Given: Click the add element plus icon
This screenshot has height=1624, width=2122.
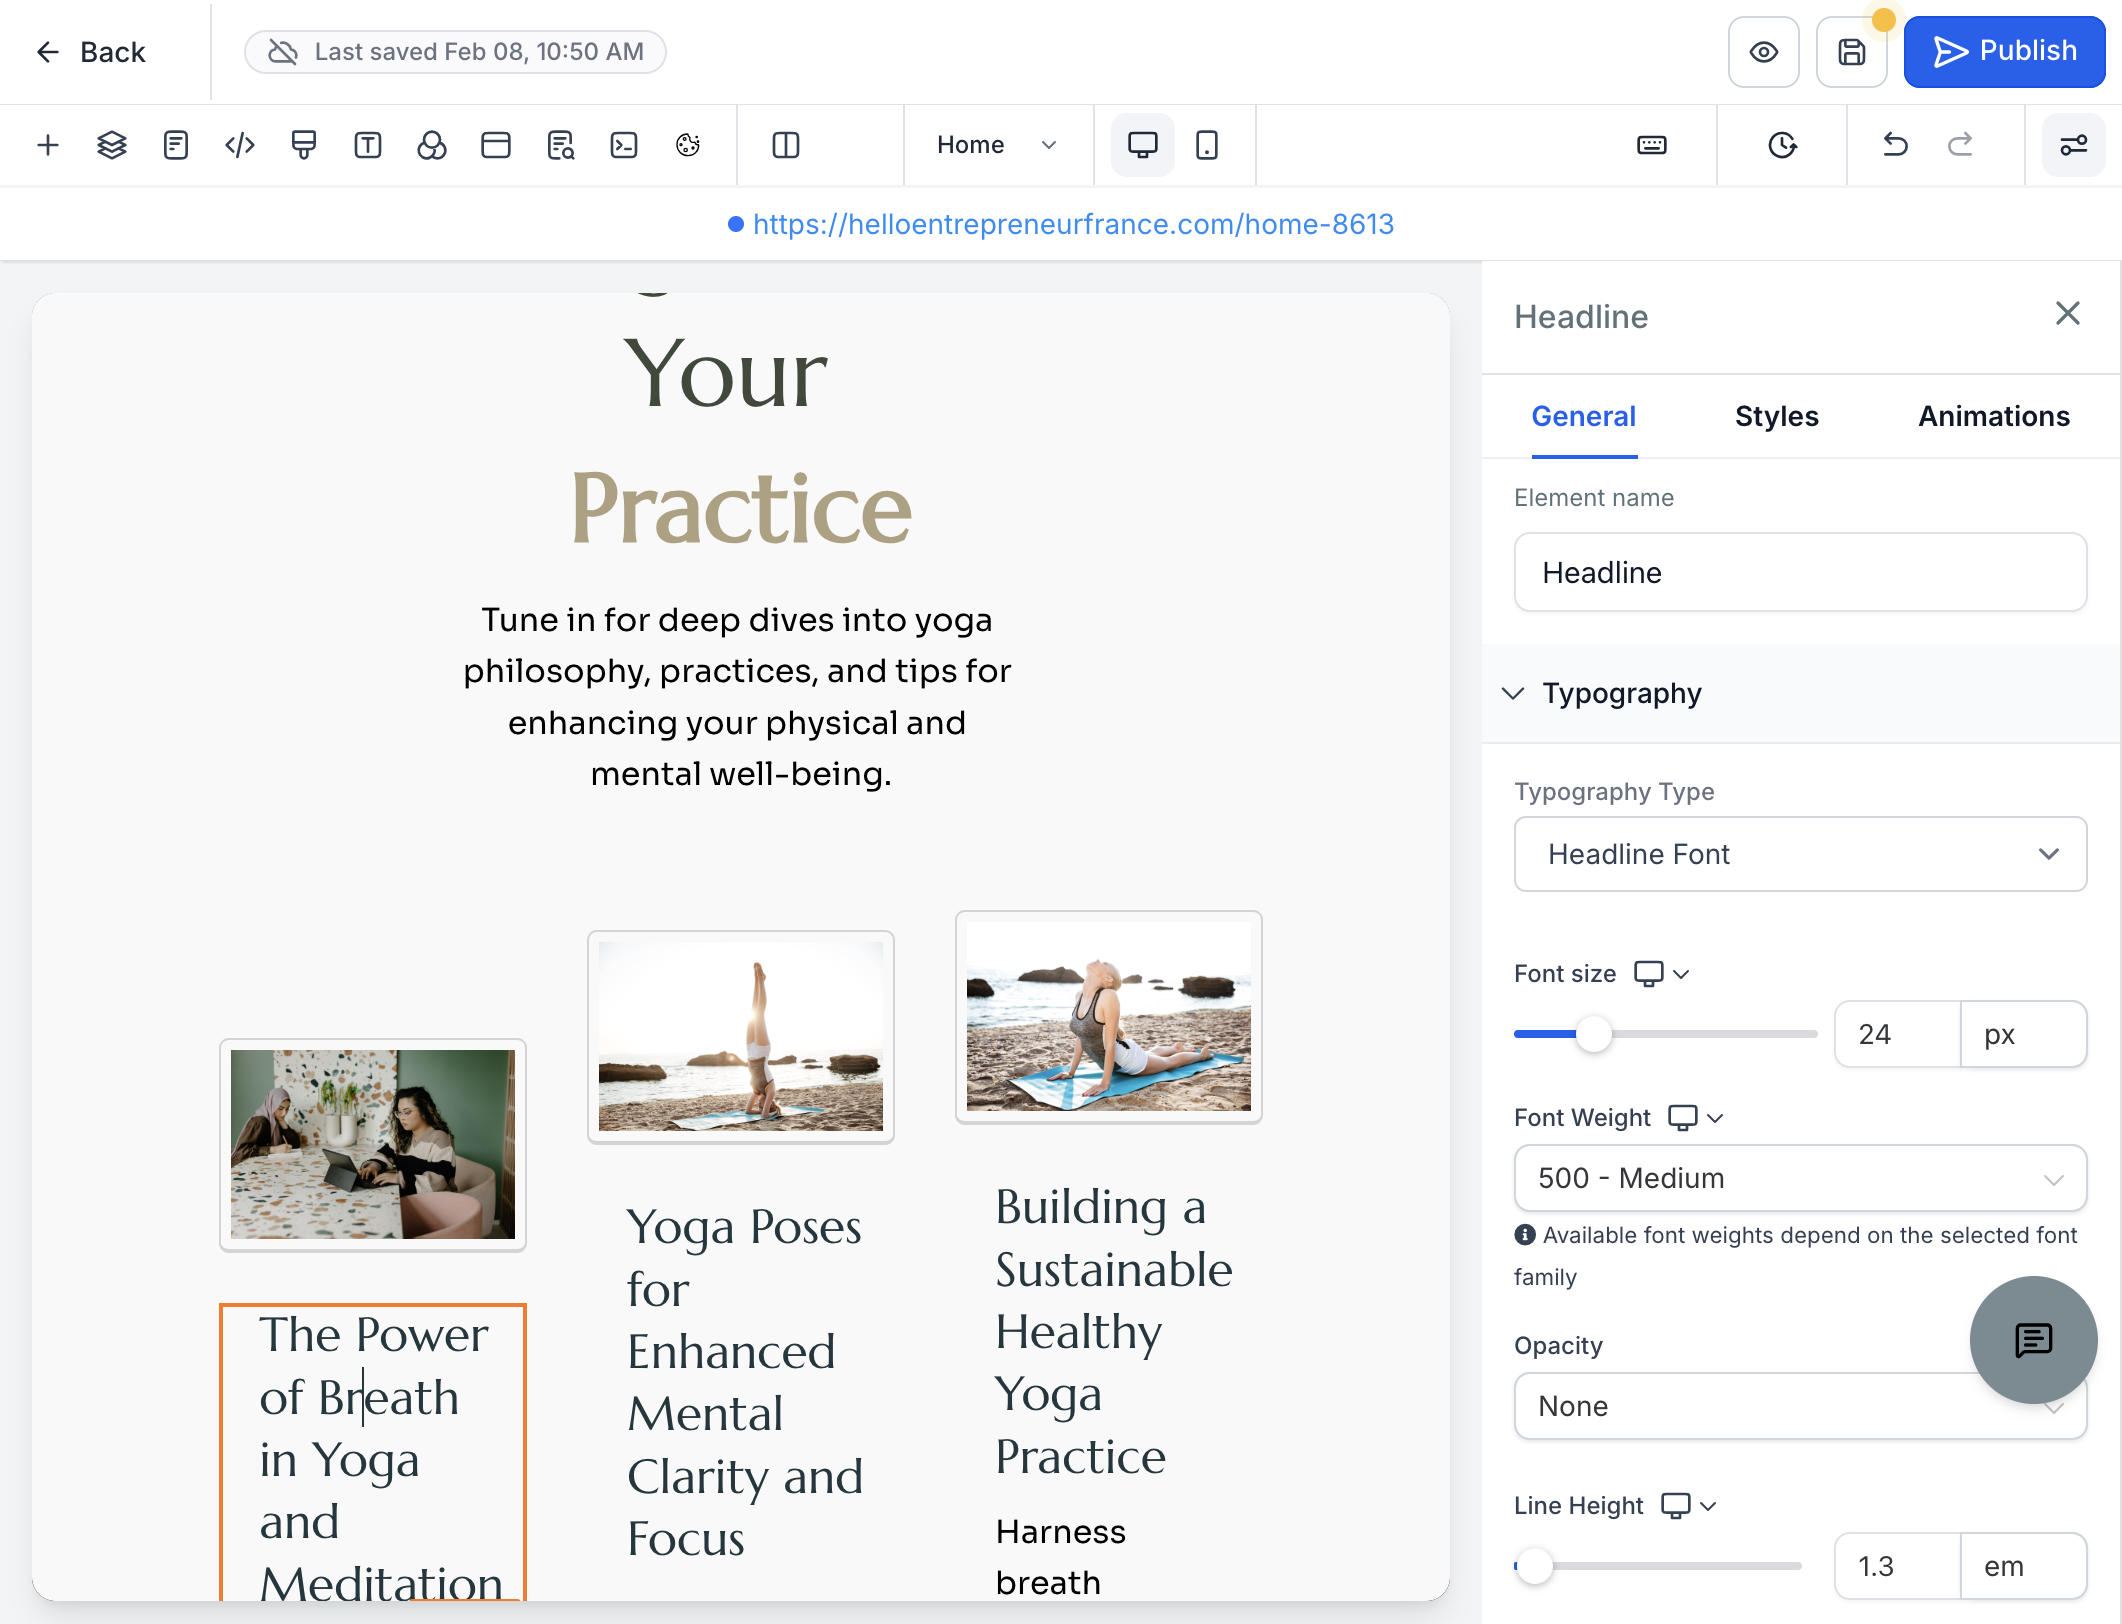Looking at the screenshot, I should click(48, 145).
